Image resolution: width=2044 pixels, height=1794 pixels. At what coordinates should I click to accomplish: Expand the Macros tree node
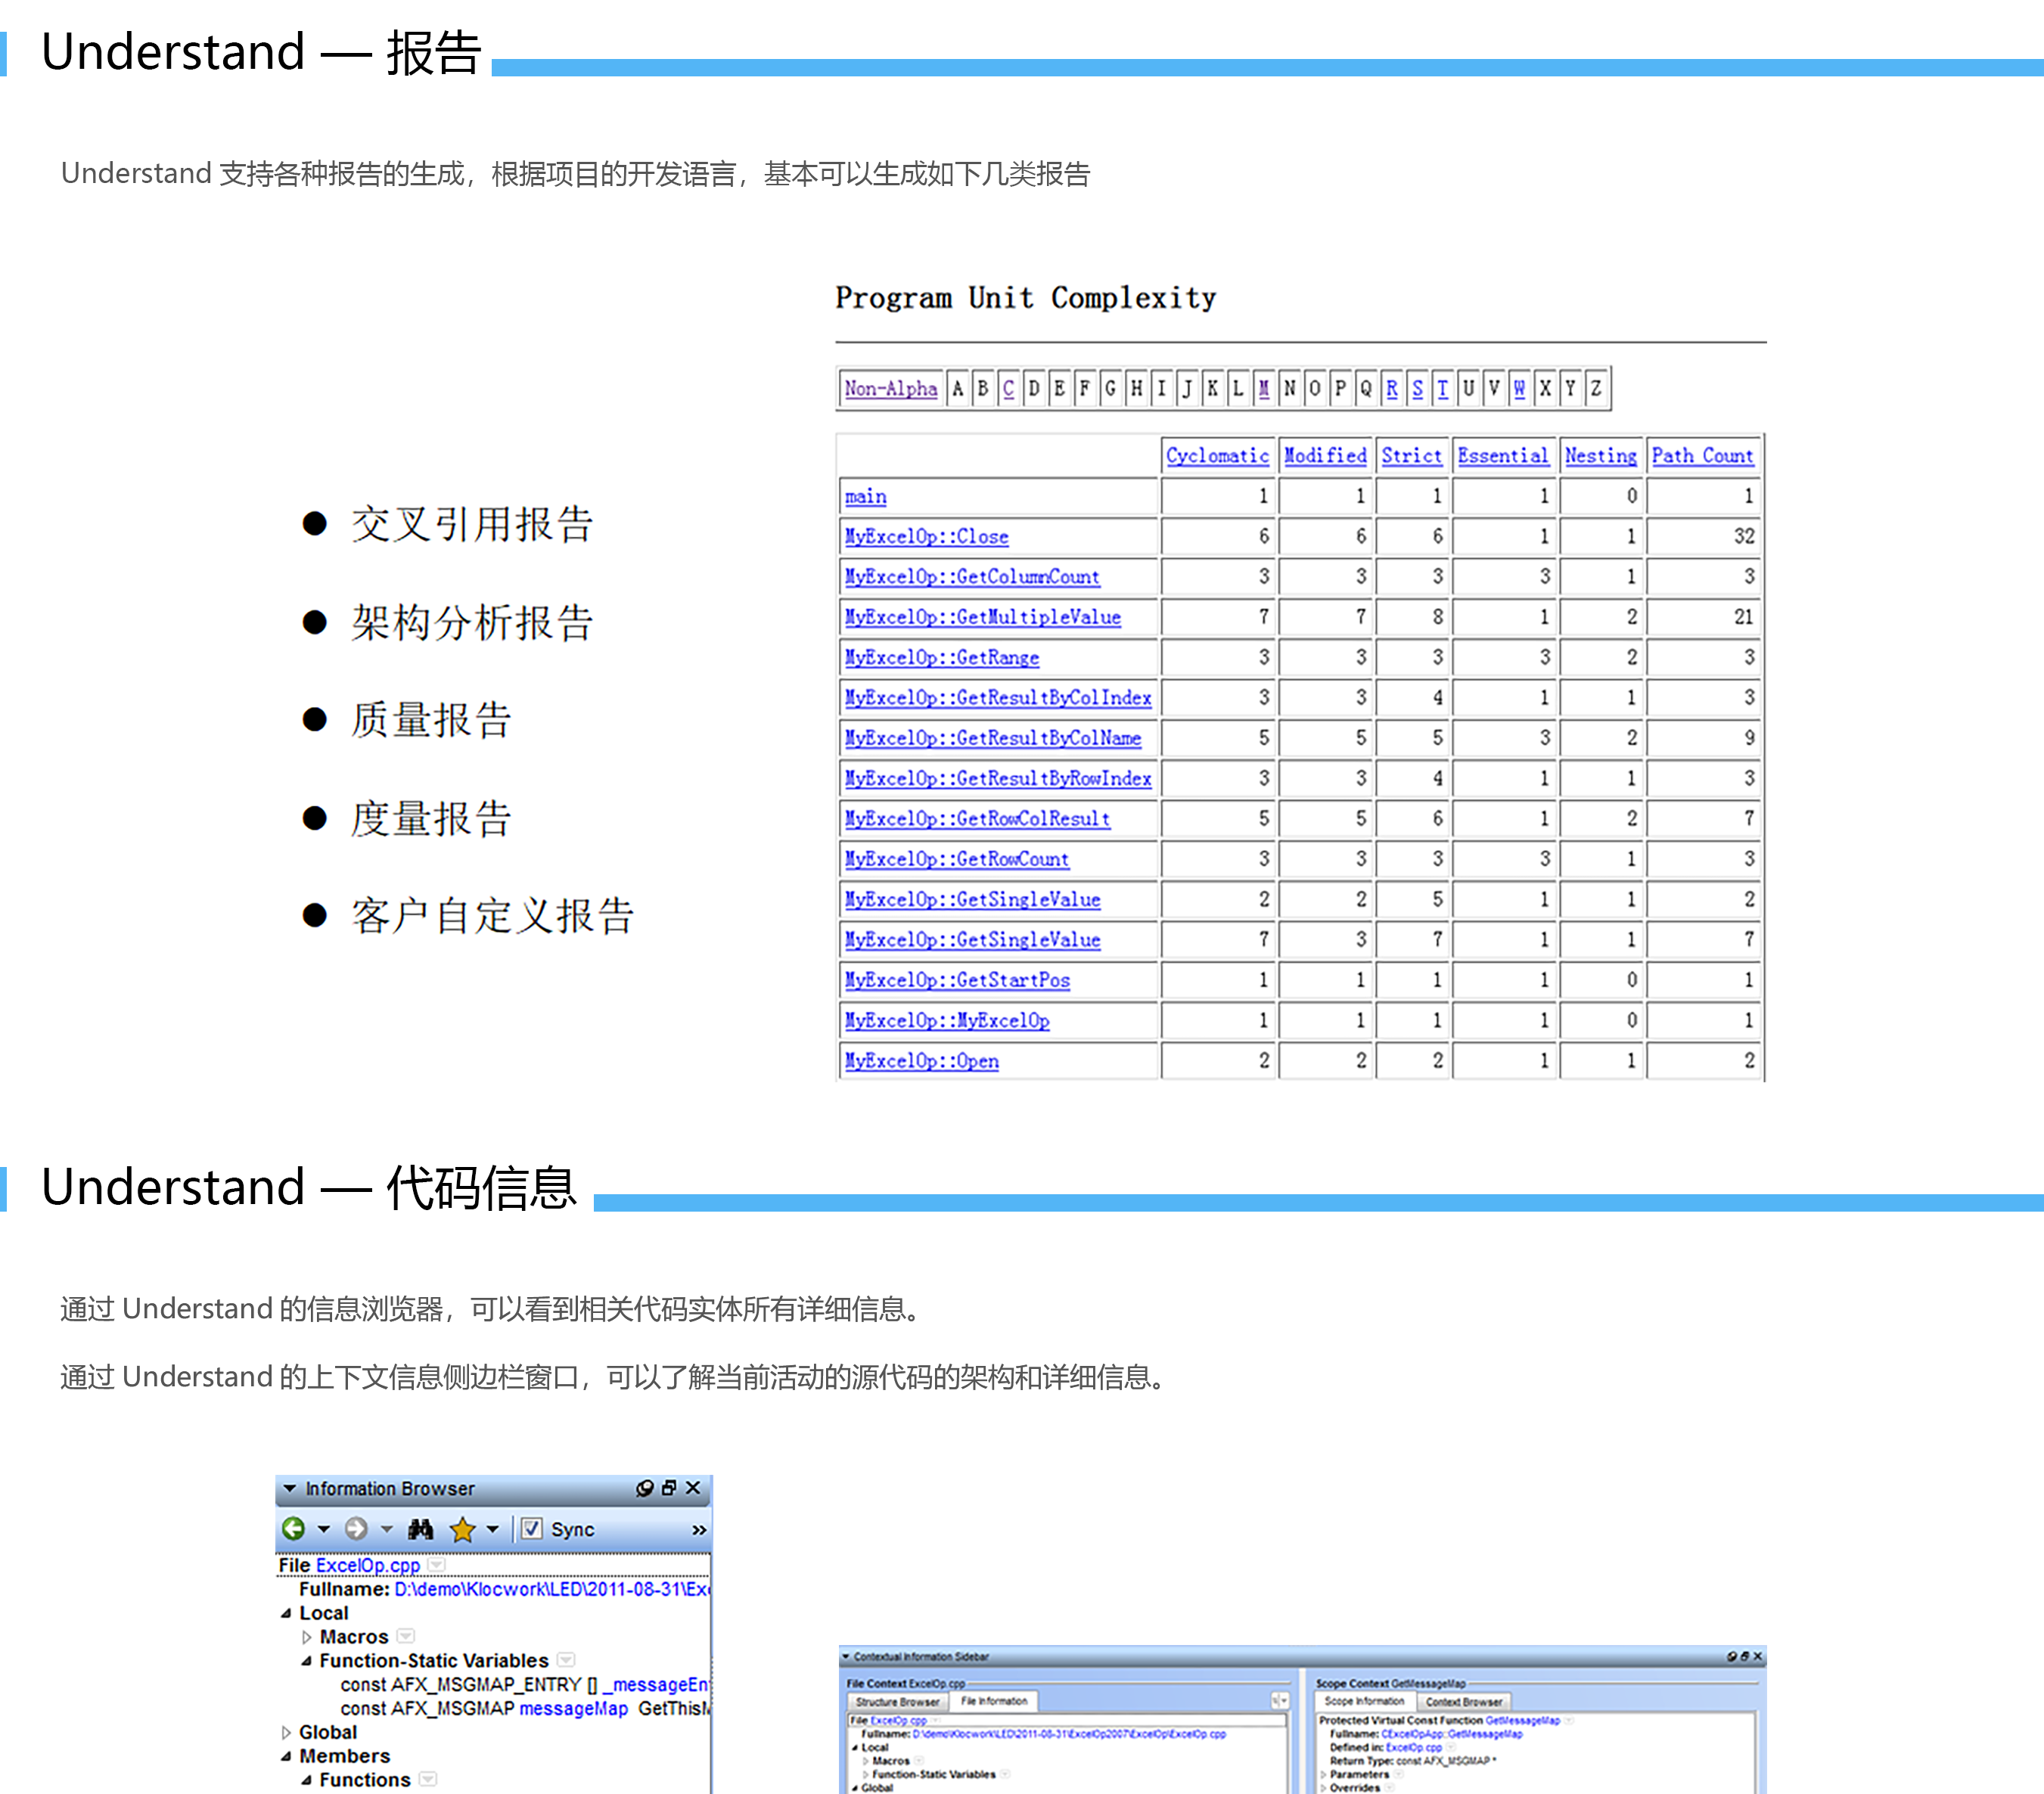click(x=307, y=1637)
